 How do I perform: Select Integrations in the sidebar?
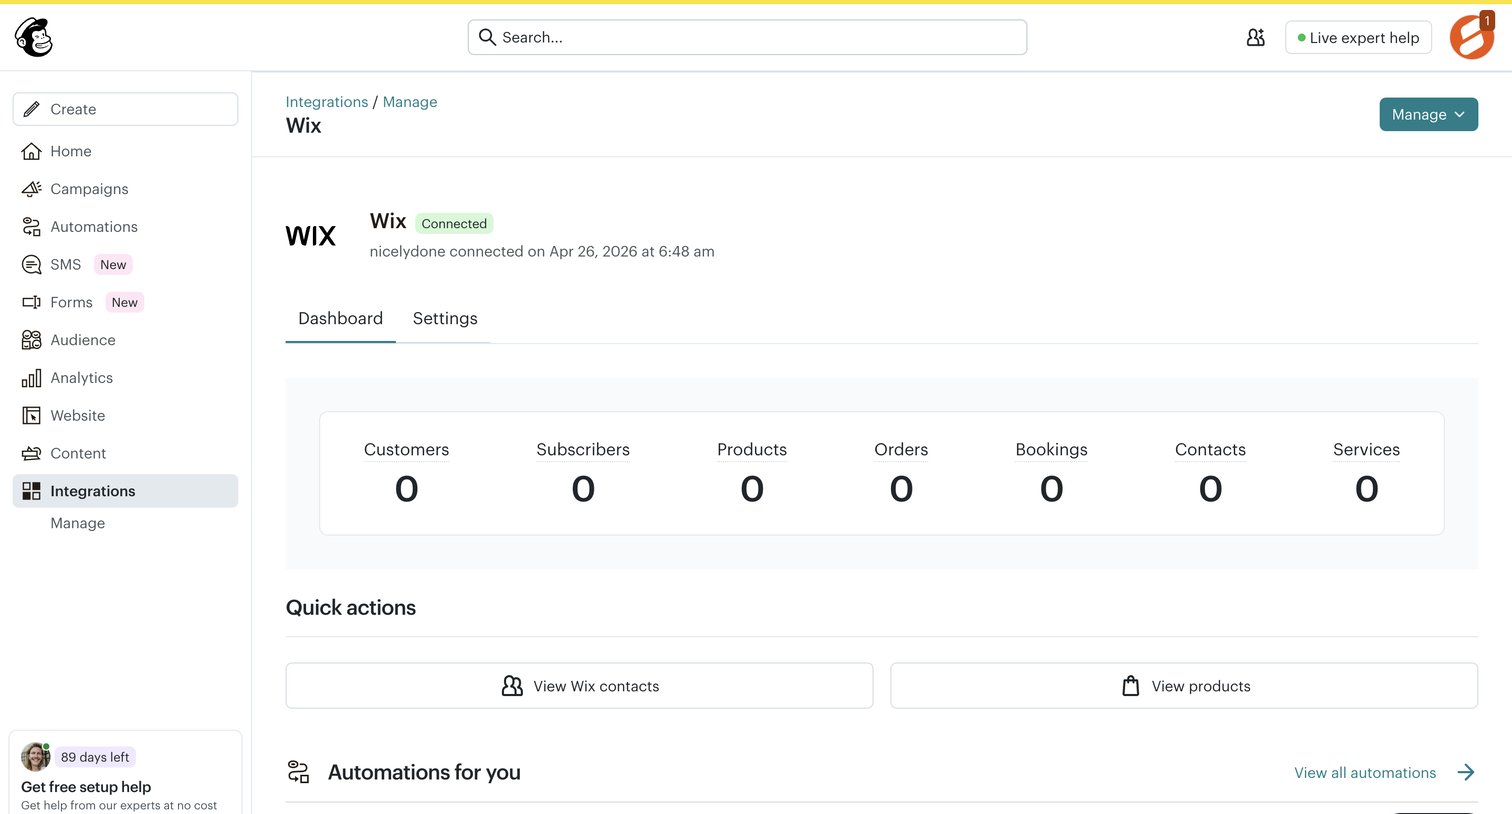pyautogui.click(x=125, y=491)
